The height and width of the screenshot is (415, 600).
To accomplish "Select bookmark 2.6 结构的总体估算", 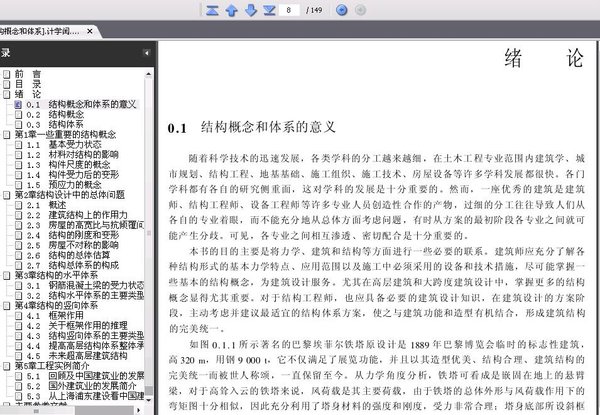I will pos(68,255).
